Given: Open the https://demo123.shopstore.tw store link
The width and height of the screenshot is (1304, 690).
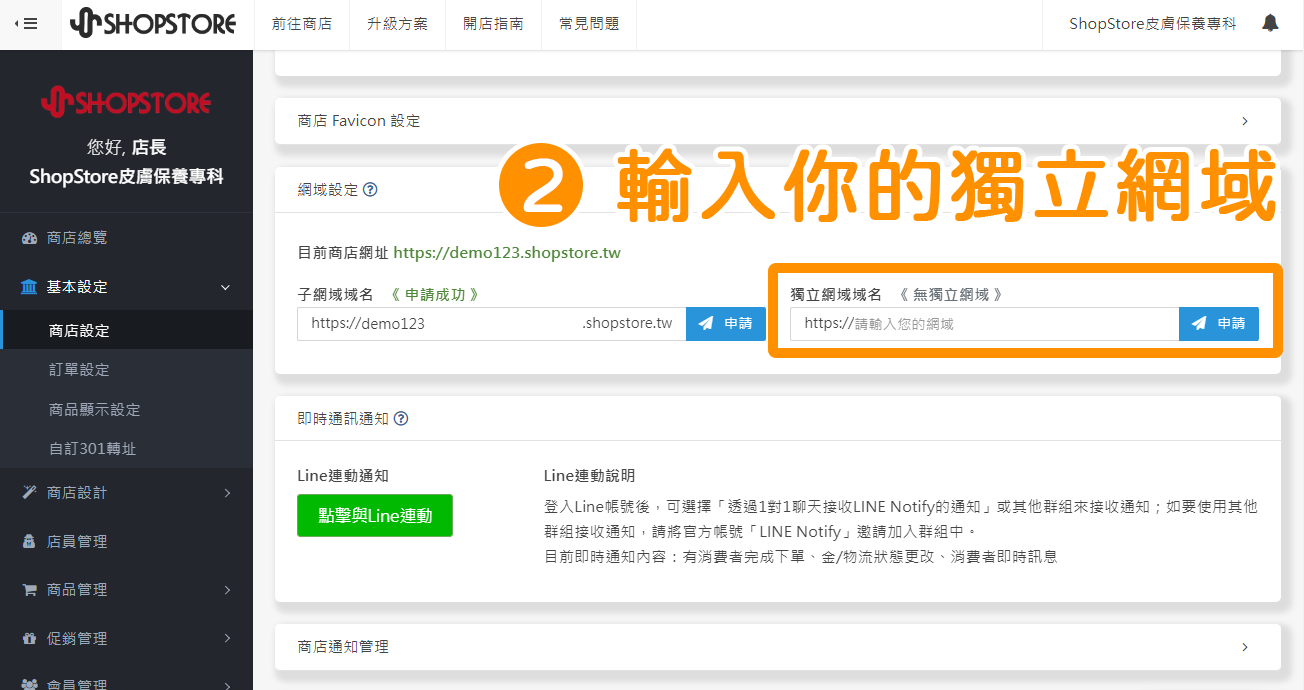Looking at the screenshot, I should pos(507,253).
